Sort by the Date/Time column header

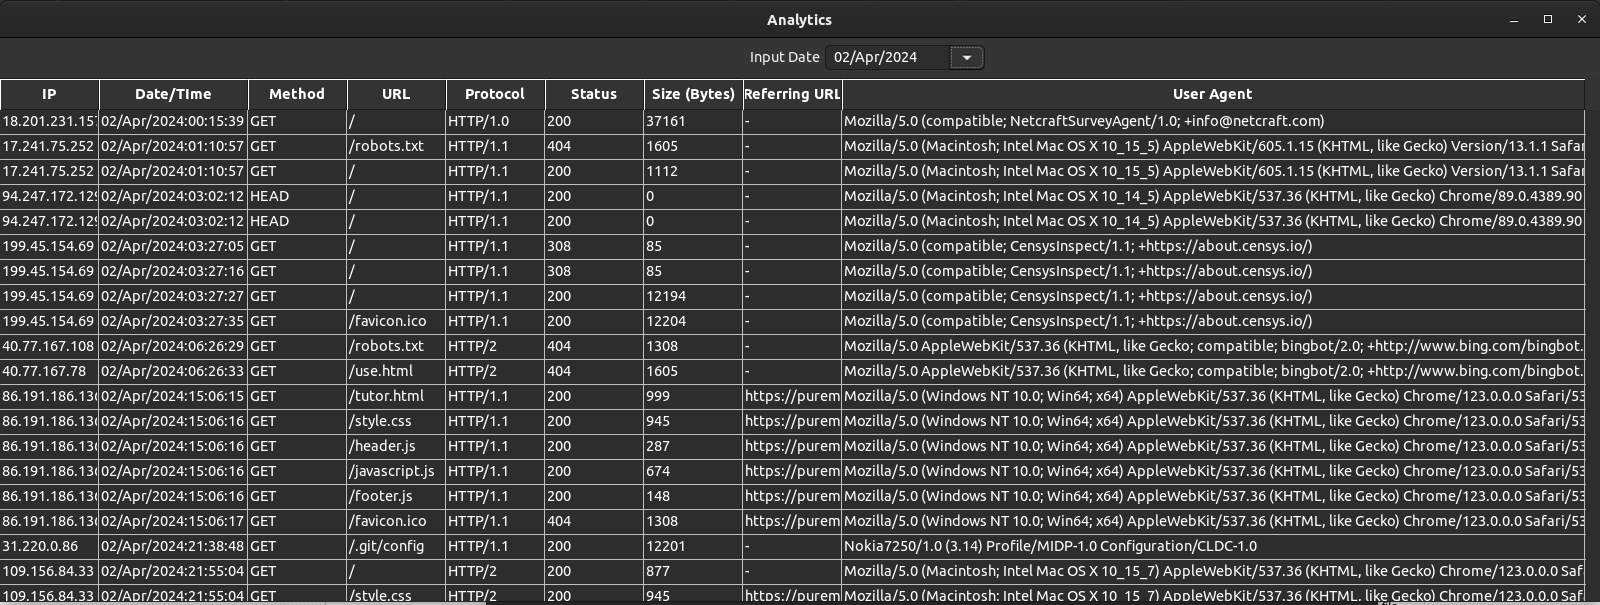[x=173, y=94]
